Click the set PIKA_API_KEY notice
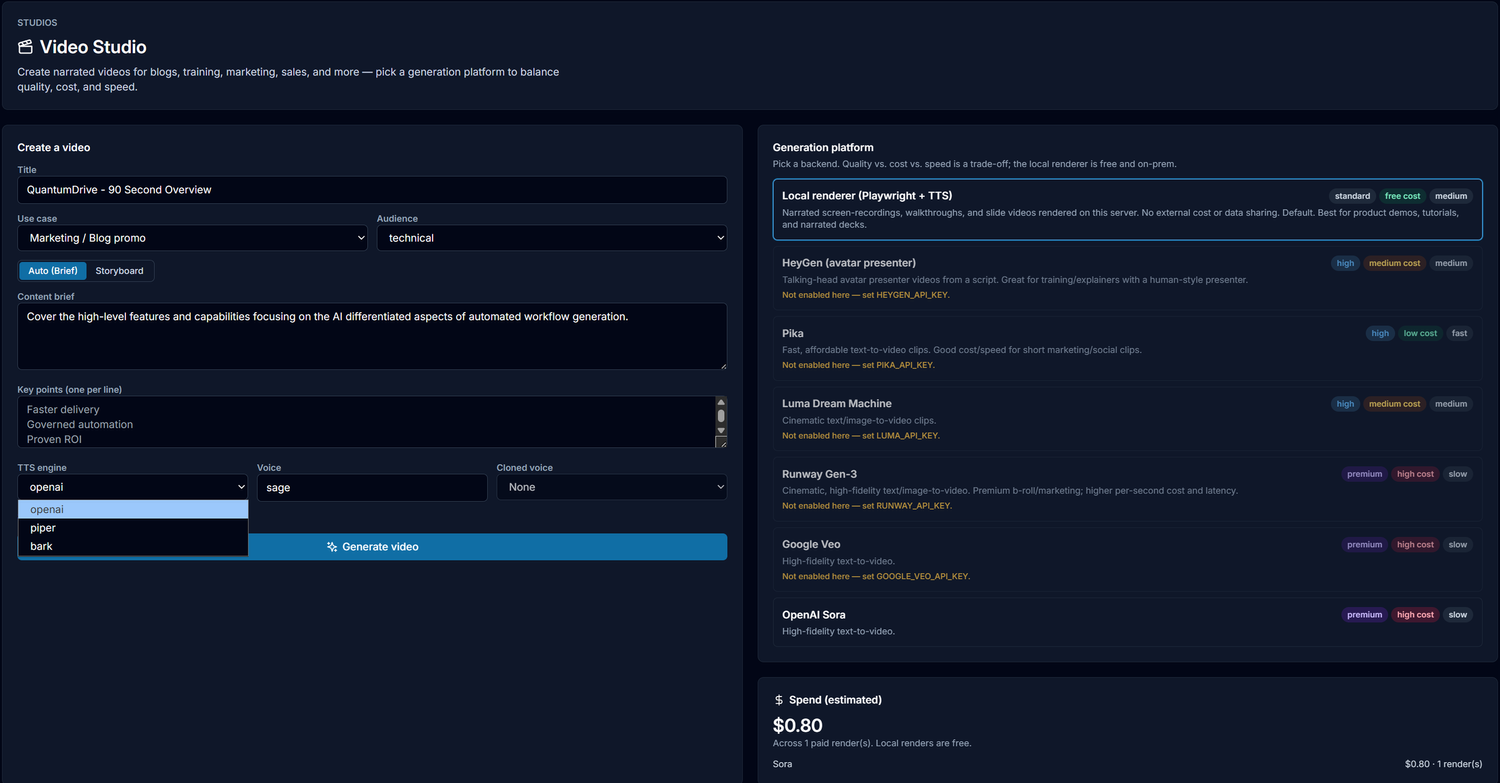Image resolution: width=1500 pixels, height=783 pixels. pos(858,365)
